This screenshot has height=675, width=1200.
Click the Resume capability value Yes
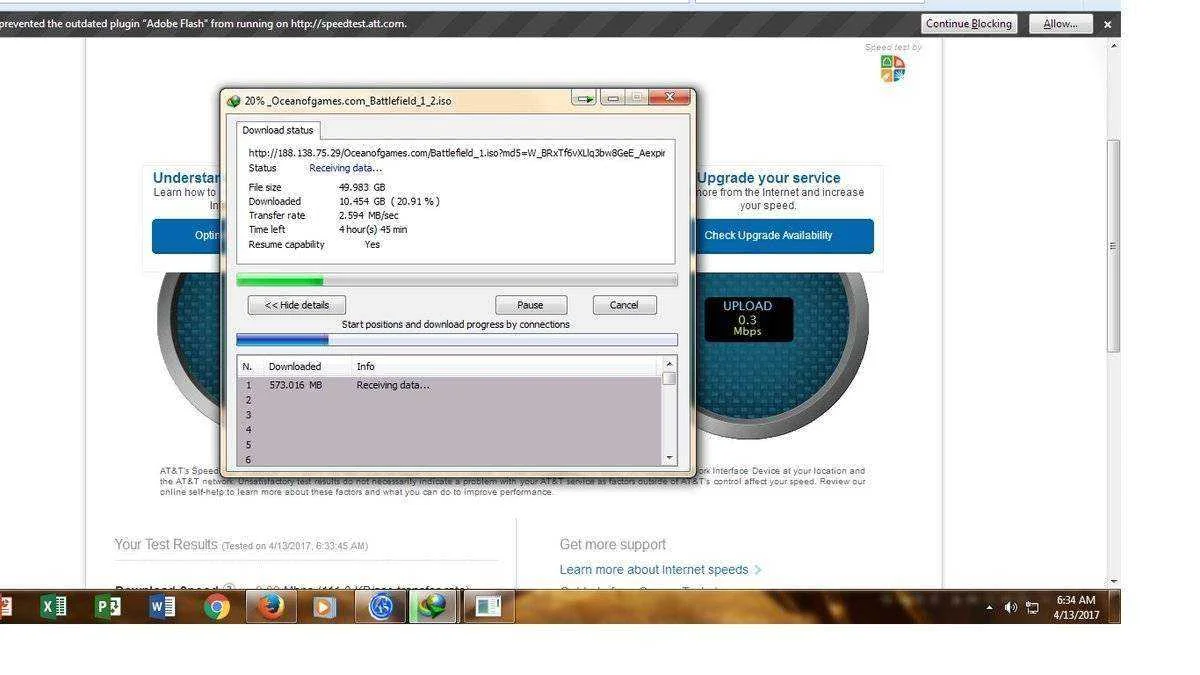tap(372, 244)
